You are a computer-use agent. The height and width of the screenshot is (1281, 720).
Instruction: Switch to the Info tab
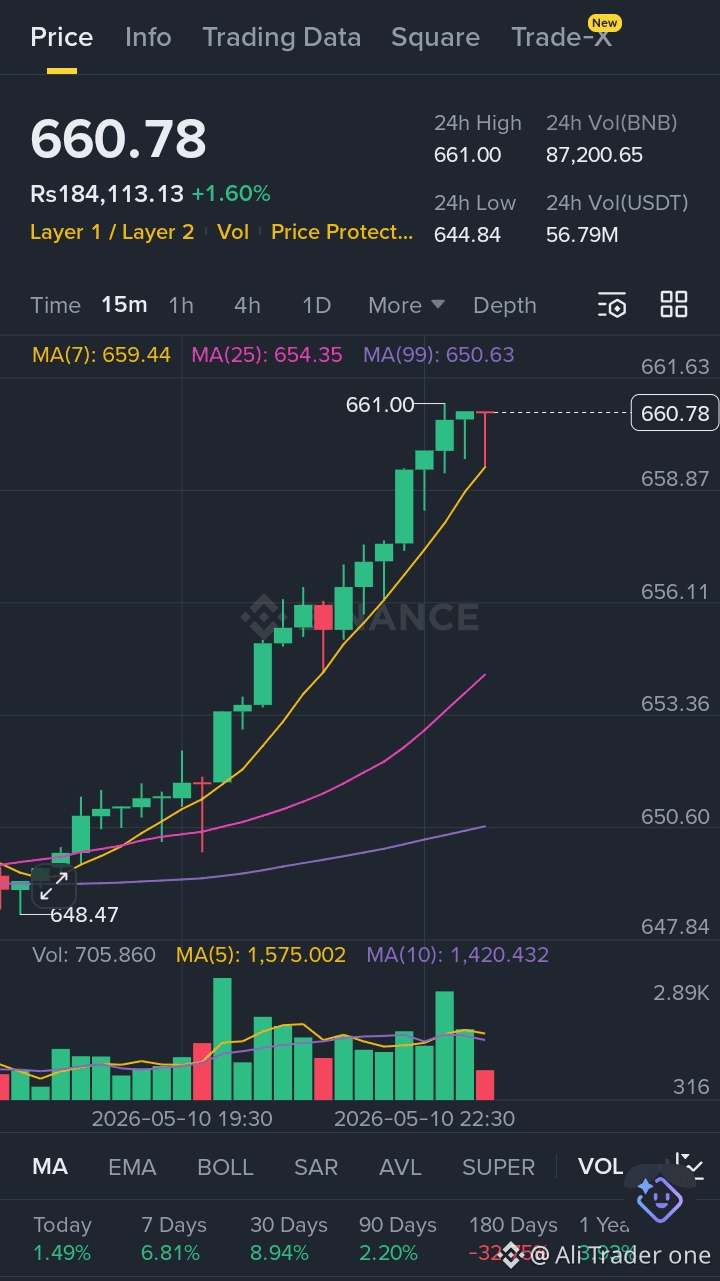148,37
